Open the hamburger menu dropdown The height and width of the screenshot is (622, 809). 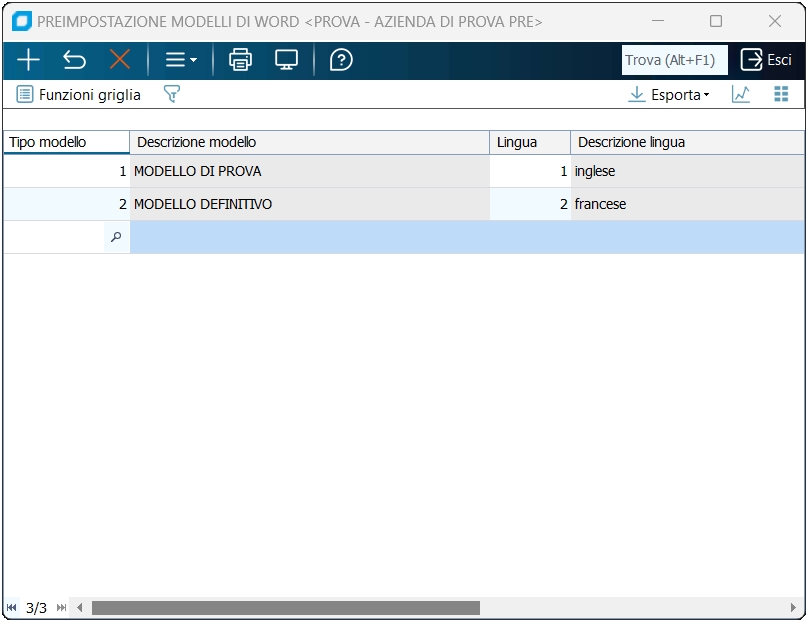click(x=181, y=60)
